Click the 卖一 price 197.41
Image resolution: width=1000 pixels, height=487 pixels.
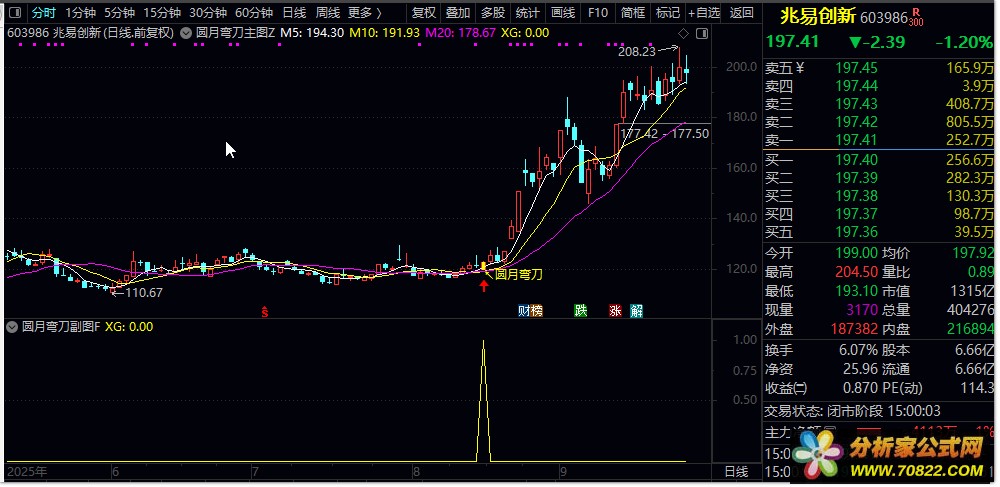pos(857,140)
